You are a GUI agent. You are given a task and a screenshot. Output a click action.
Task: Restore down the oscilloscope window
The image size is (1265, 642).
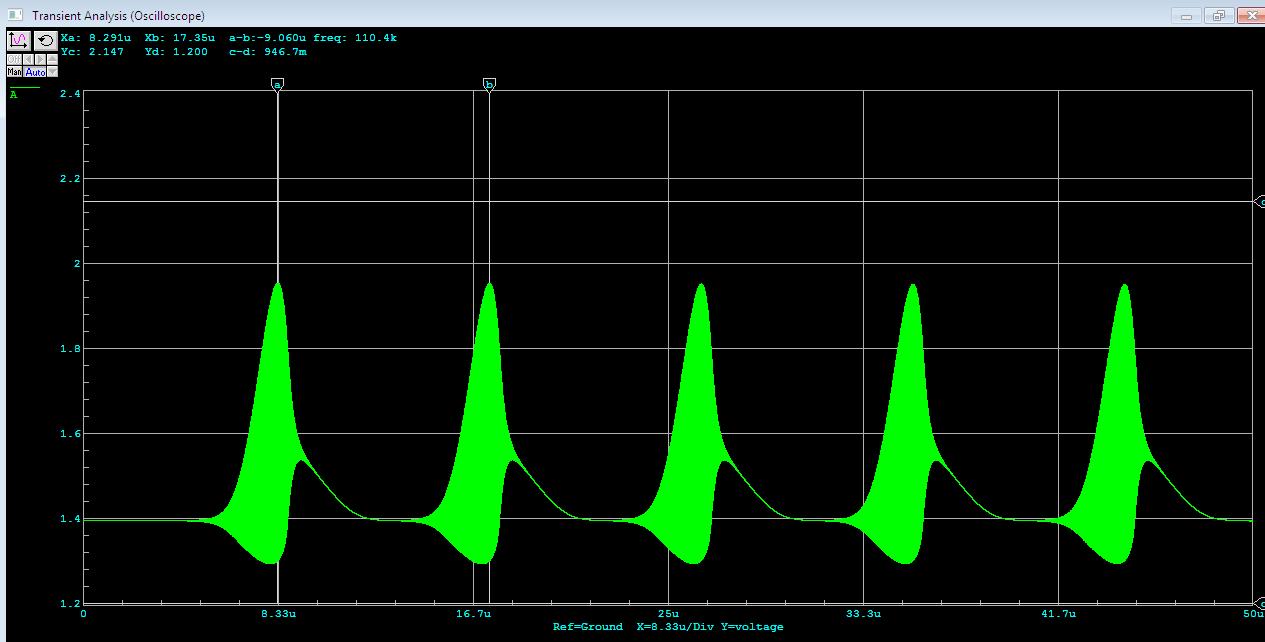[1219, 15]
